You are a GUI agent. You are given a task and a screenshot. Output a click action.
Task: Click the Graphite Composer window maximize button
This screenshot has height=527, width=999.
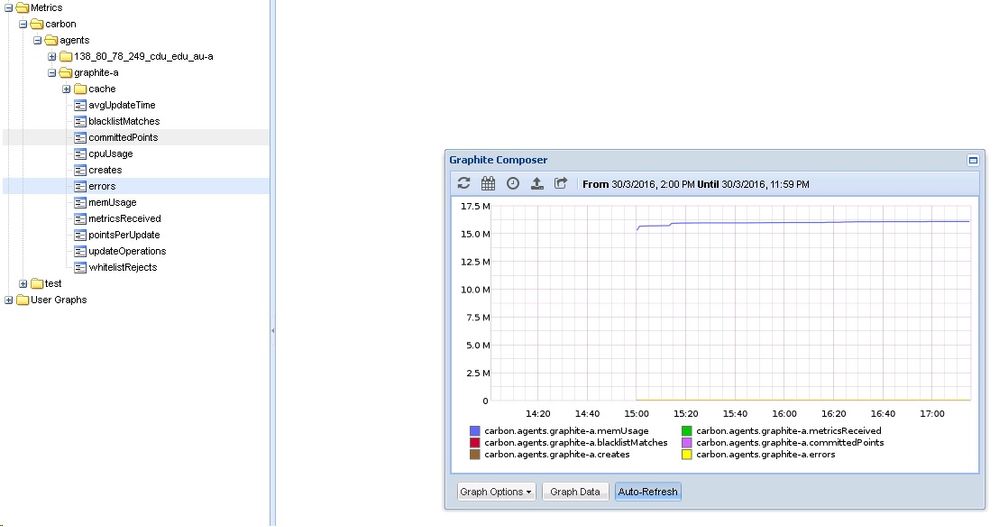972,160
